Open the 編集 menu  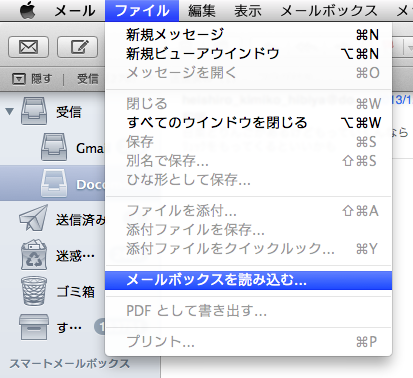click(201, 11)
